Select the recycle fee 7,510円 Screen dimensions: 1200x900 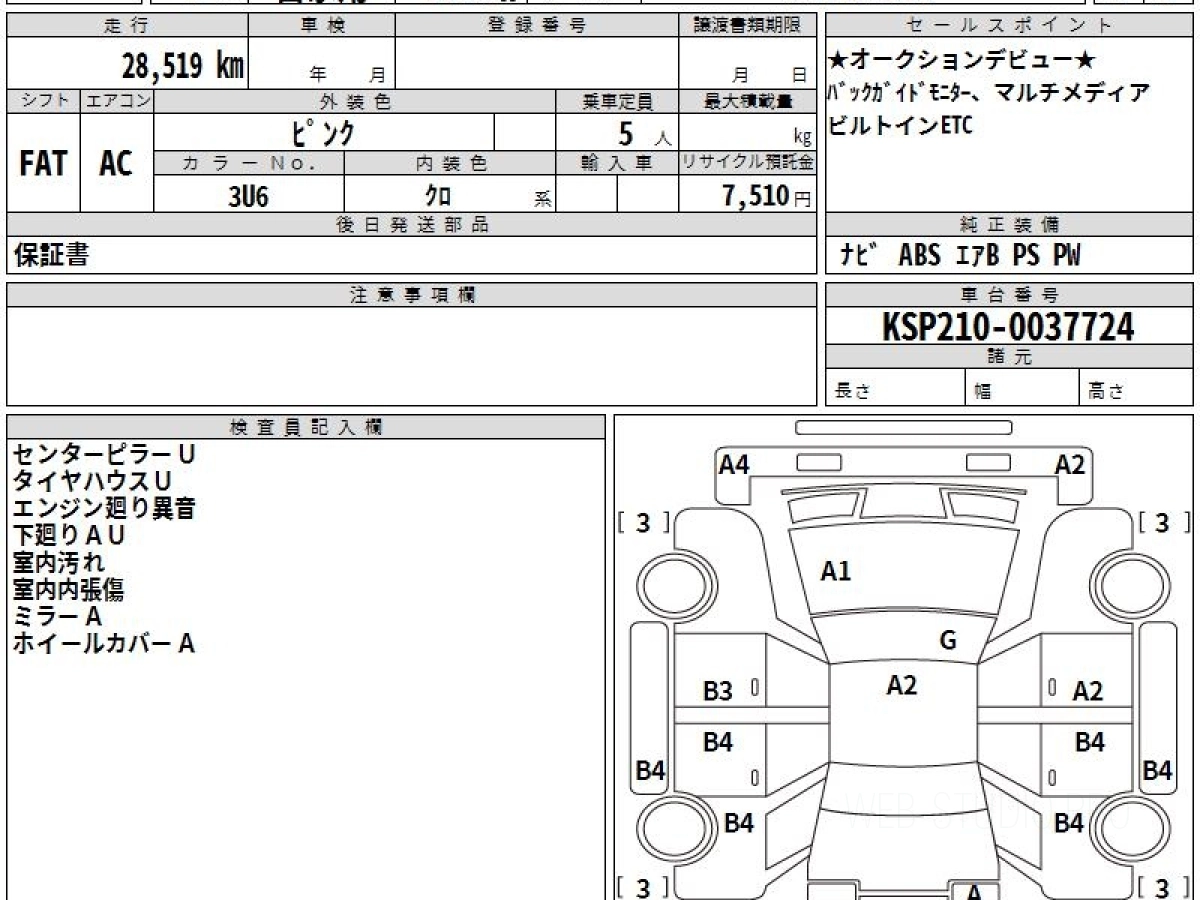tap(766, 196)
